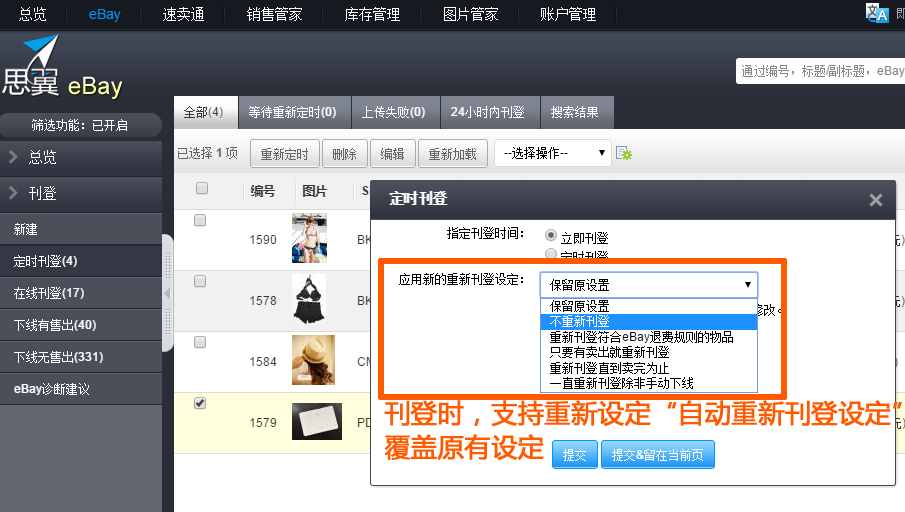Close the 定时刊登 dialog
The height and width of the screenshot is (512, 905).
click(x=876, y=200)
